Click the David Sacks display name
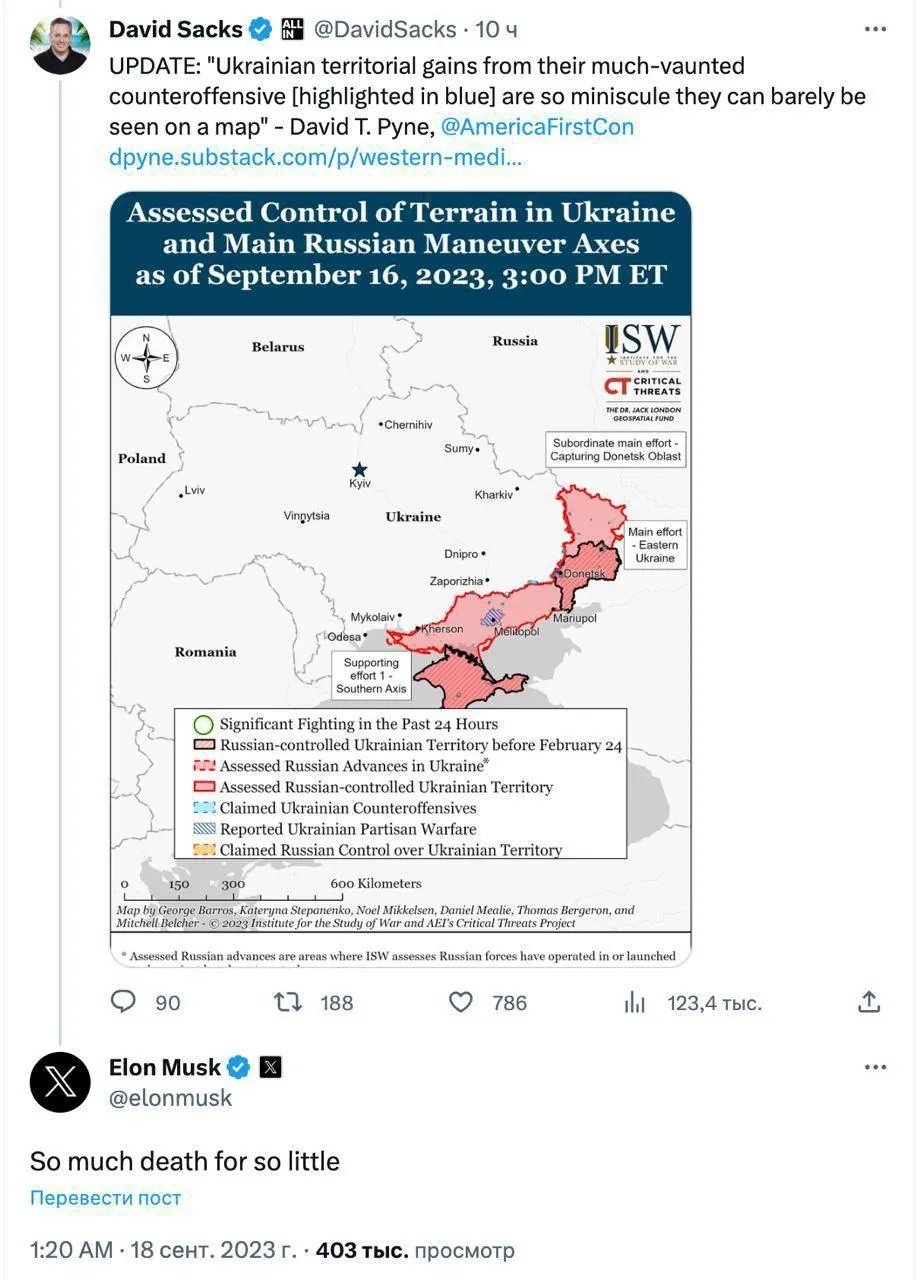The image size is (921, 1280). pyautogui.click(x=175, y=30)
